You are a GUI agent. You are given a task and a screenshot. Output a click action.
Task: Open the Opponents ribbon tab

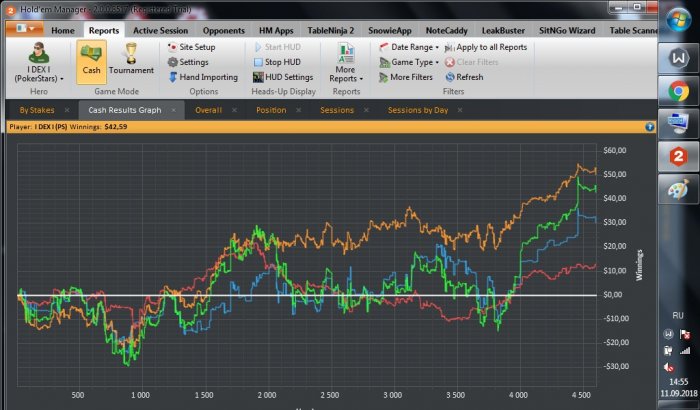click(x=224, y=31)
